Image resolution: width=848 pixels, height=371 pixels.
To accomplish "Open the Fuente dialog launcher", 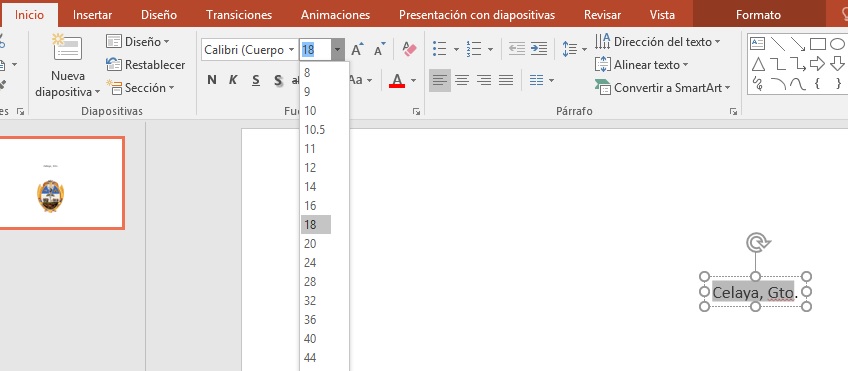I will 416,111.
